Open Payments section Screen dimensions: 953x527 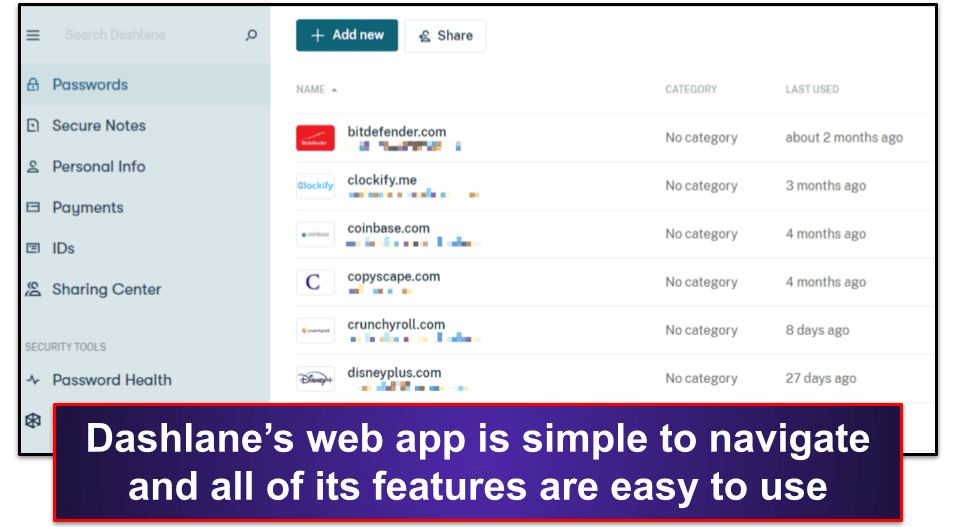(88, 208)
